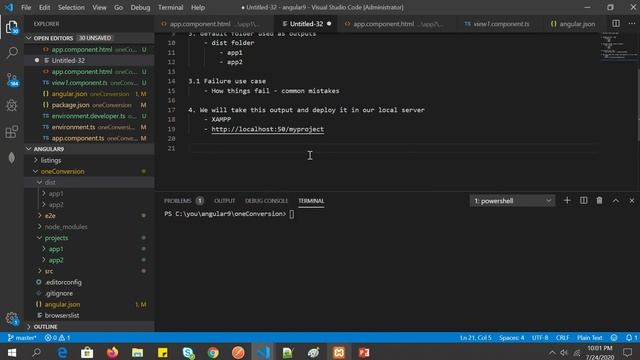Click the editor minimap preview

(x=618, y=47)
